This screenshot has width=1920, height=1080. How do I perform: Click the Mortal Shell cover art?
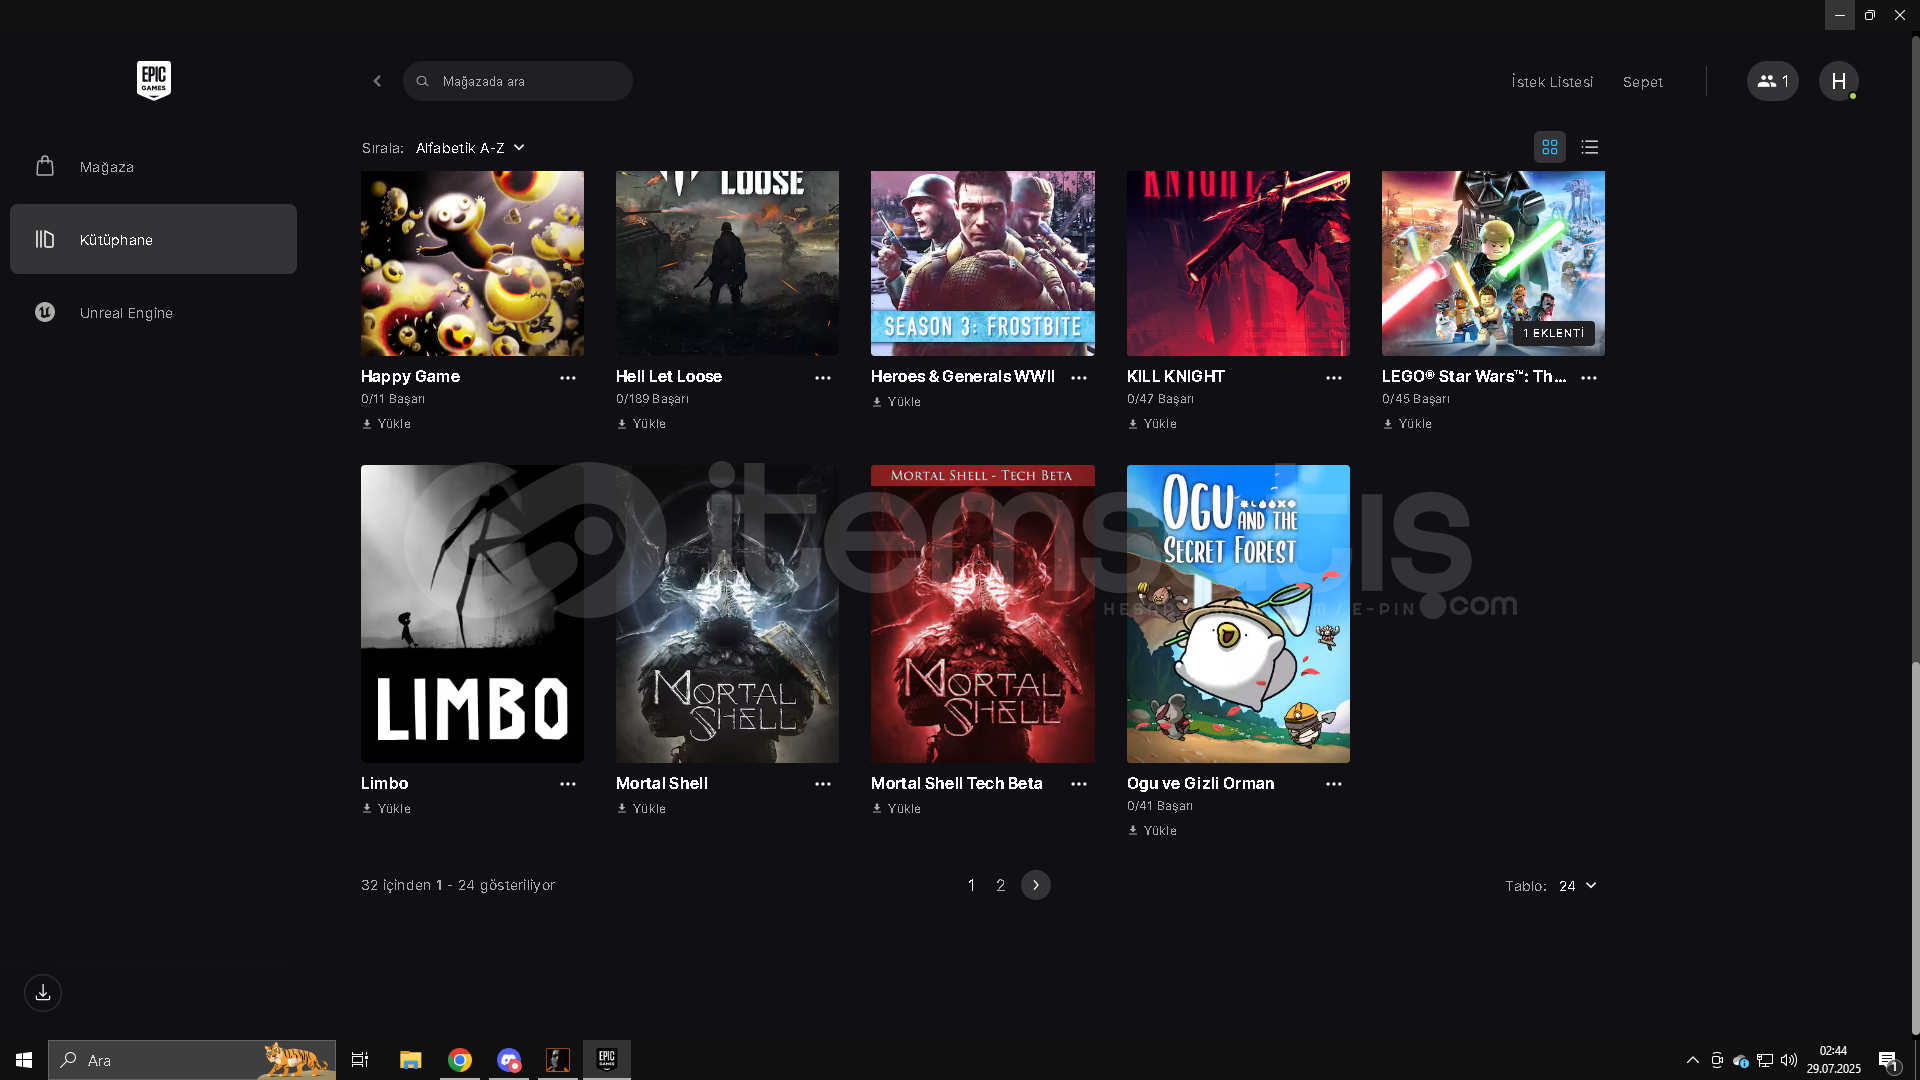coord(727,614)
